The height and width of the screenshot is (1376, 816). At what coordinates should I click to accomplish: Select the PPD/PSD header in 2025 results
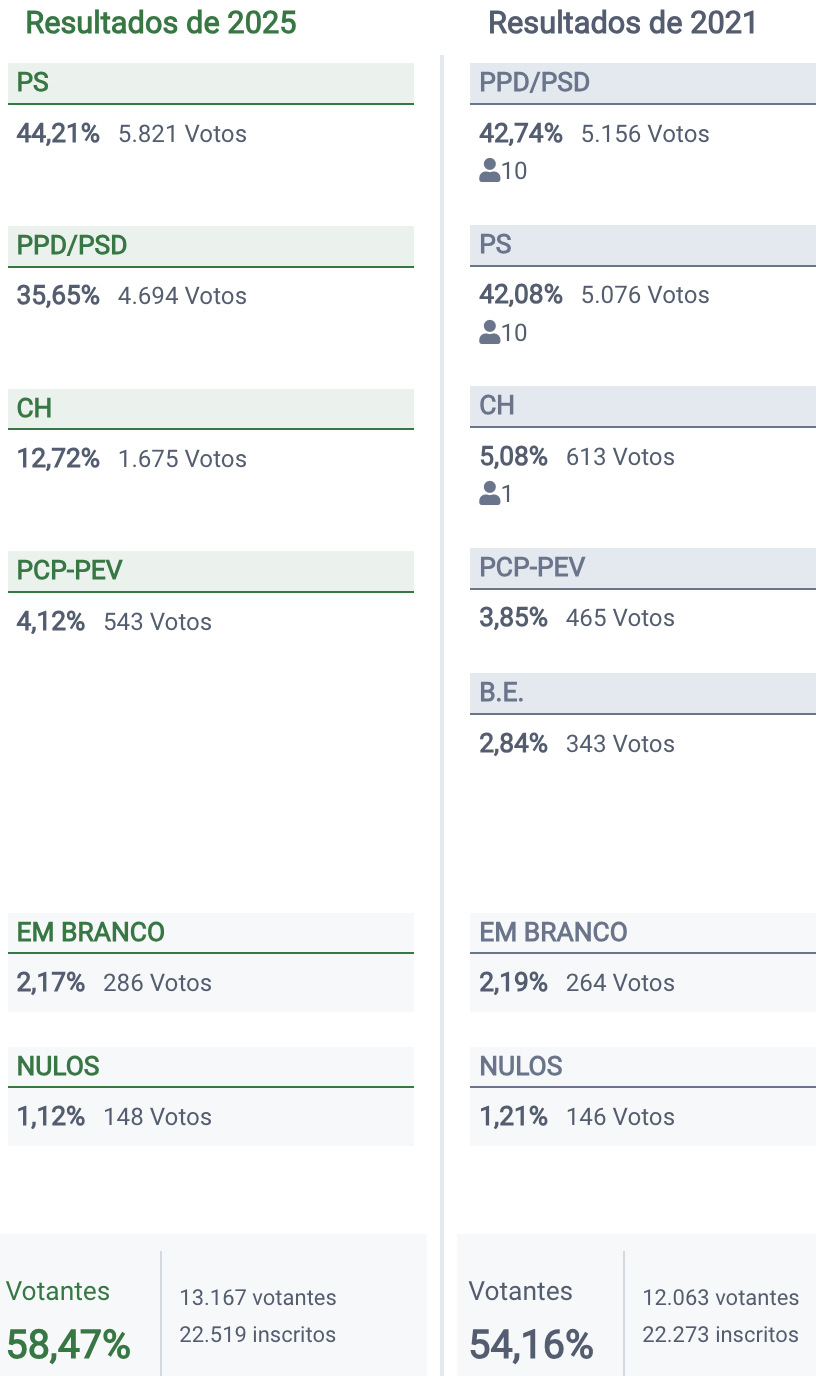pyautogui.click(x=210, y=246)
